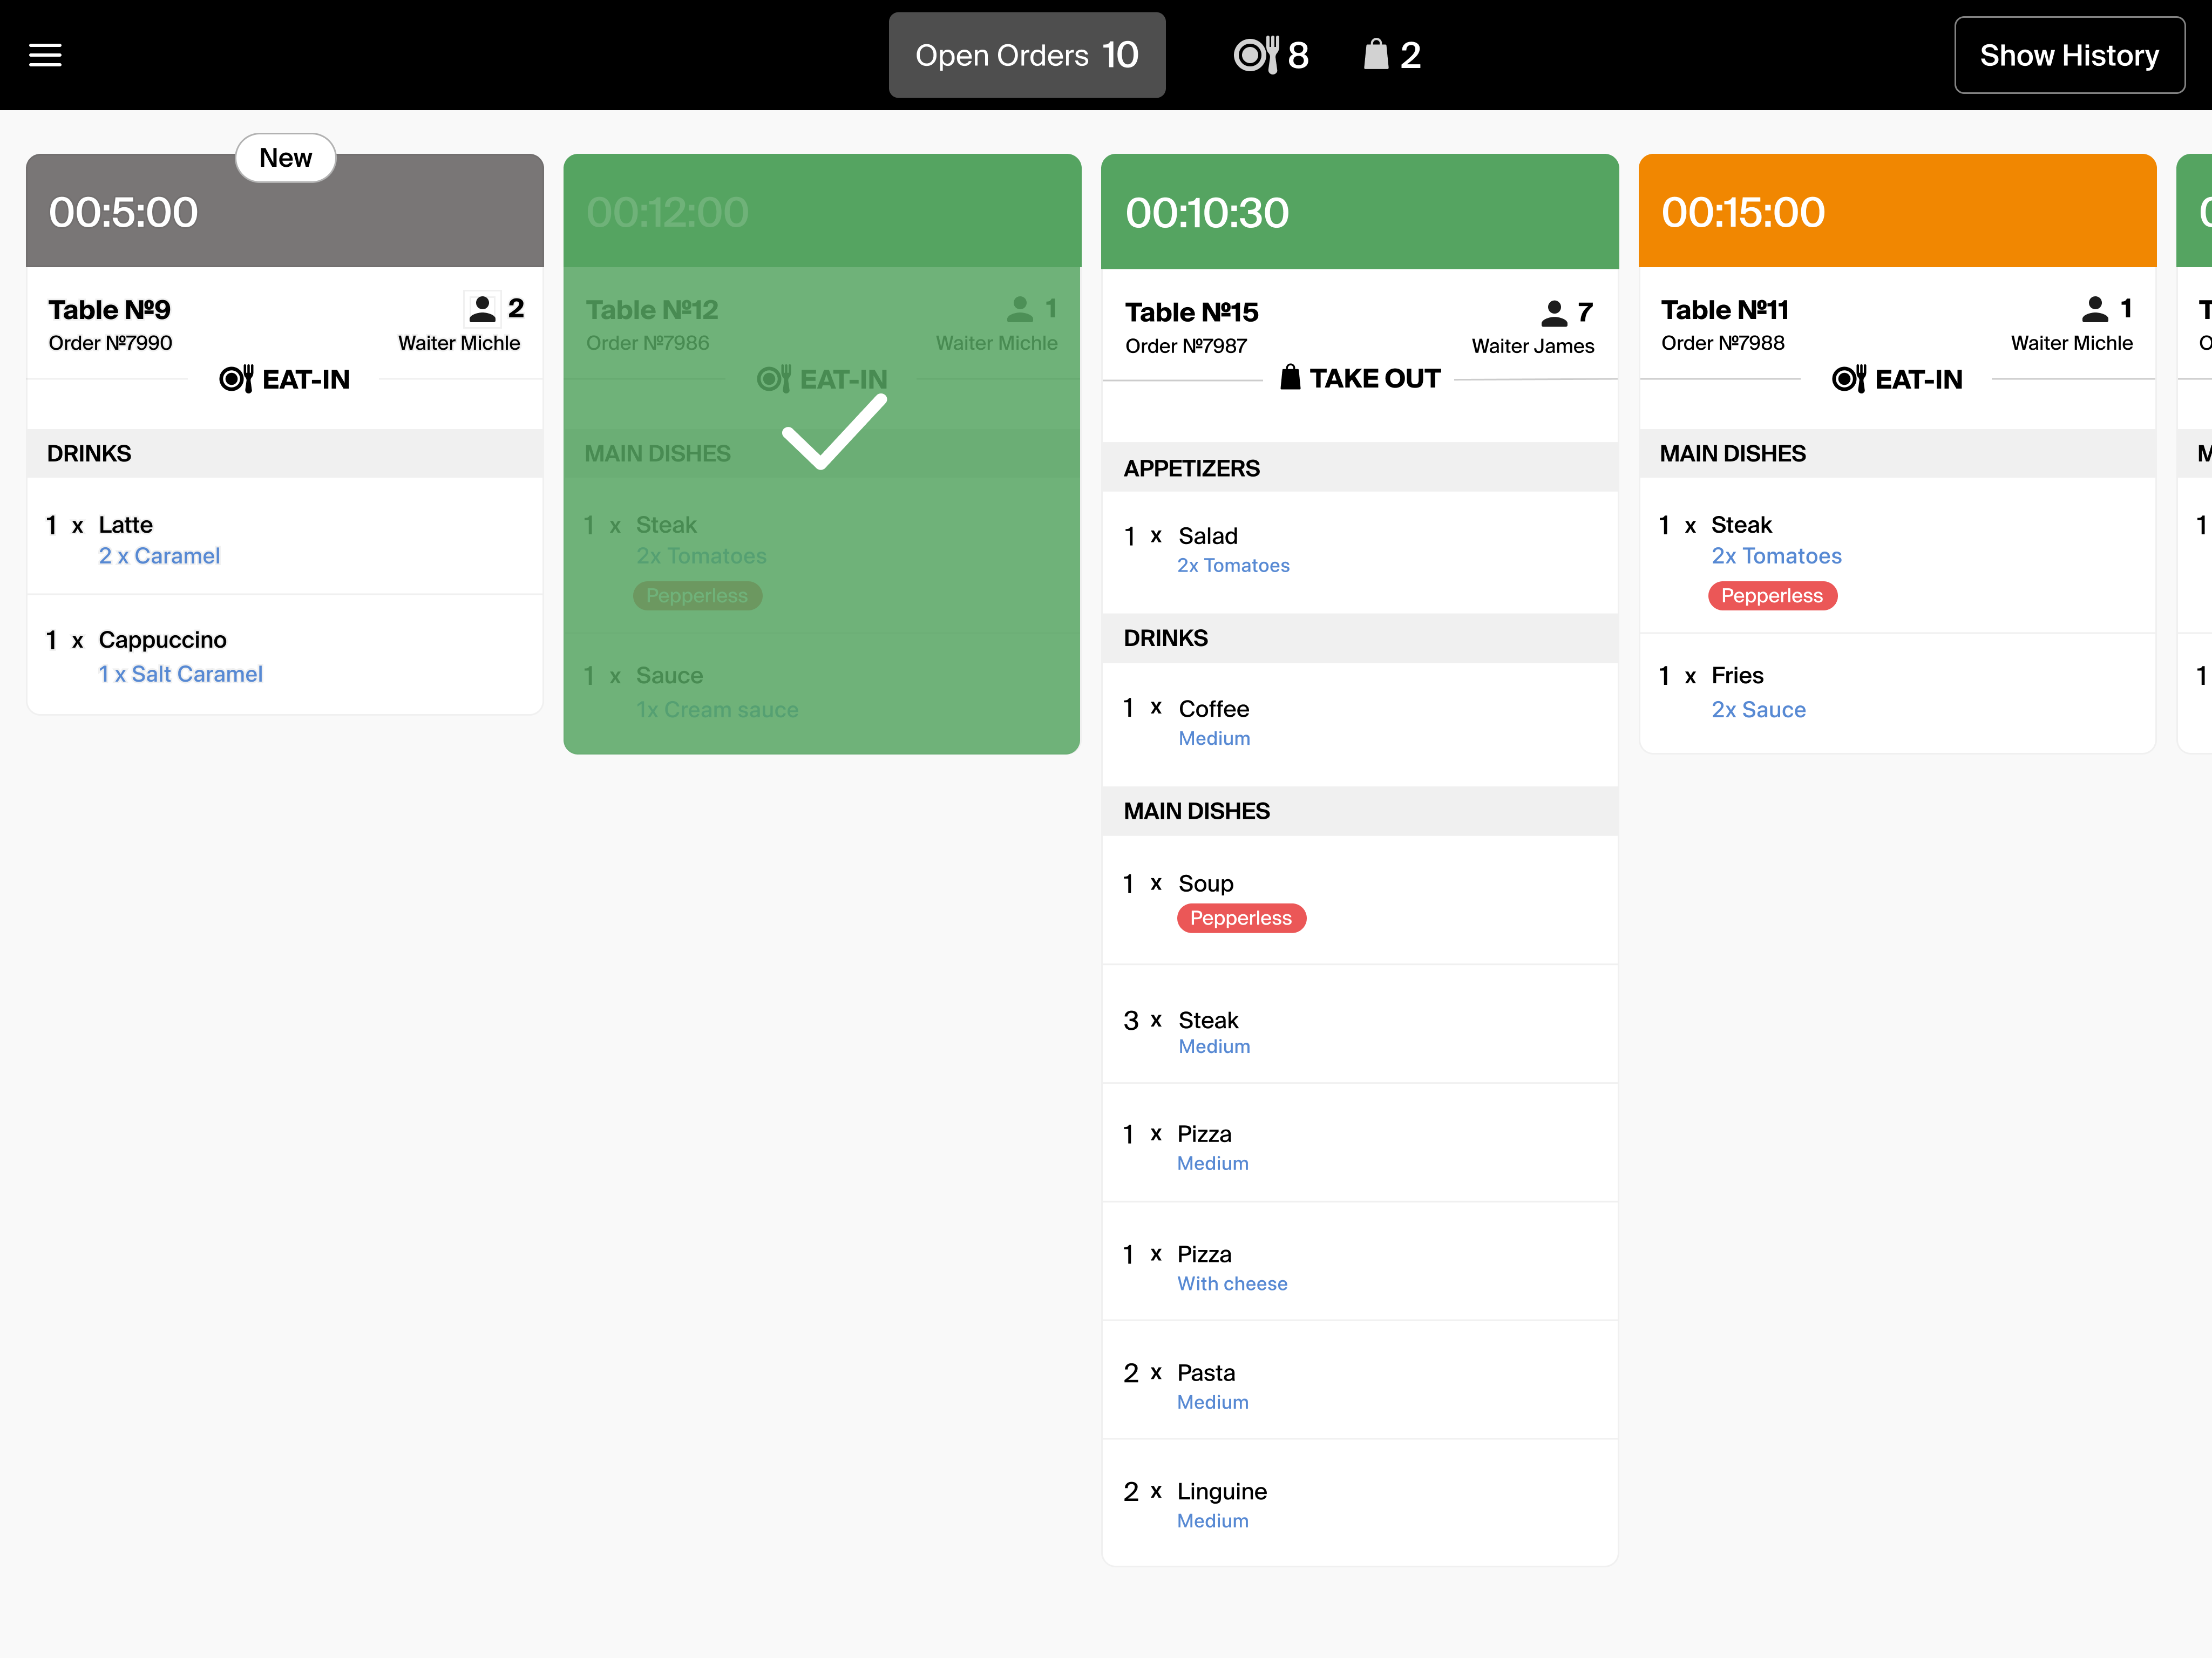Click the guest icon on Table №15
This screenshot has height=1658, width=2212.
[1554, 313]
